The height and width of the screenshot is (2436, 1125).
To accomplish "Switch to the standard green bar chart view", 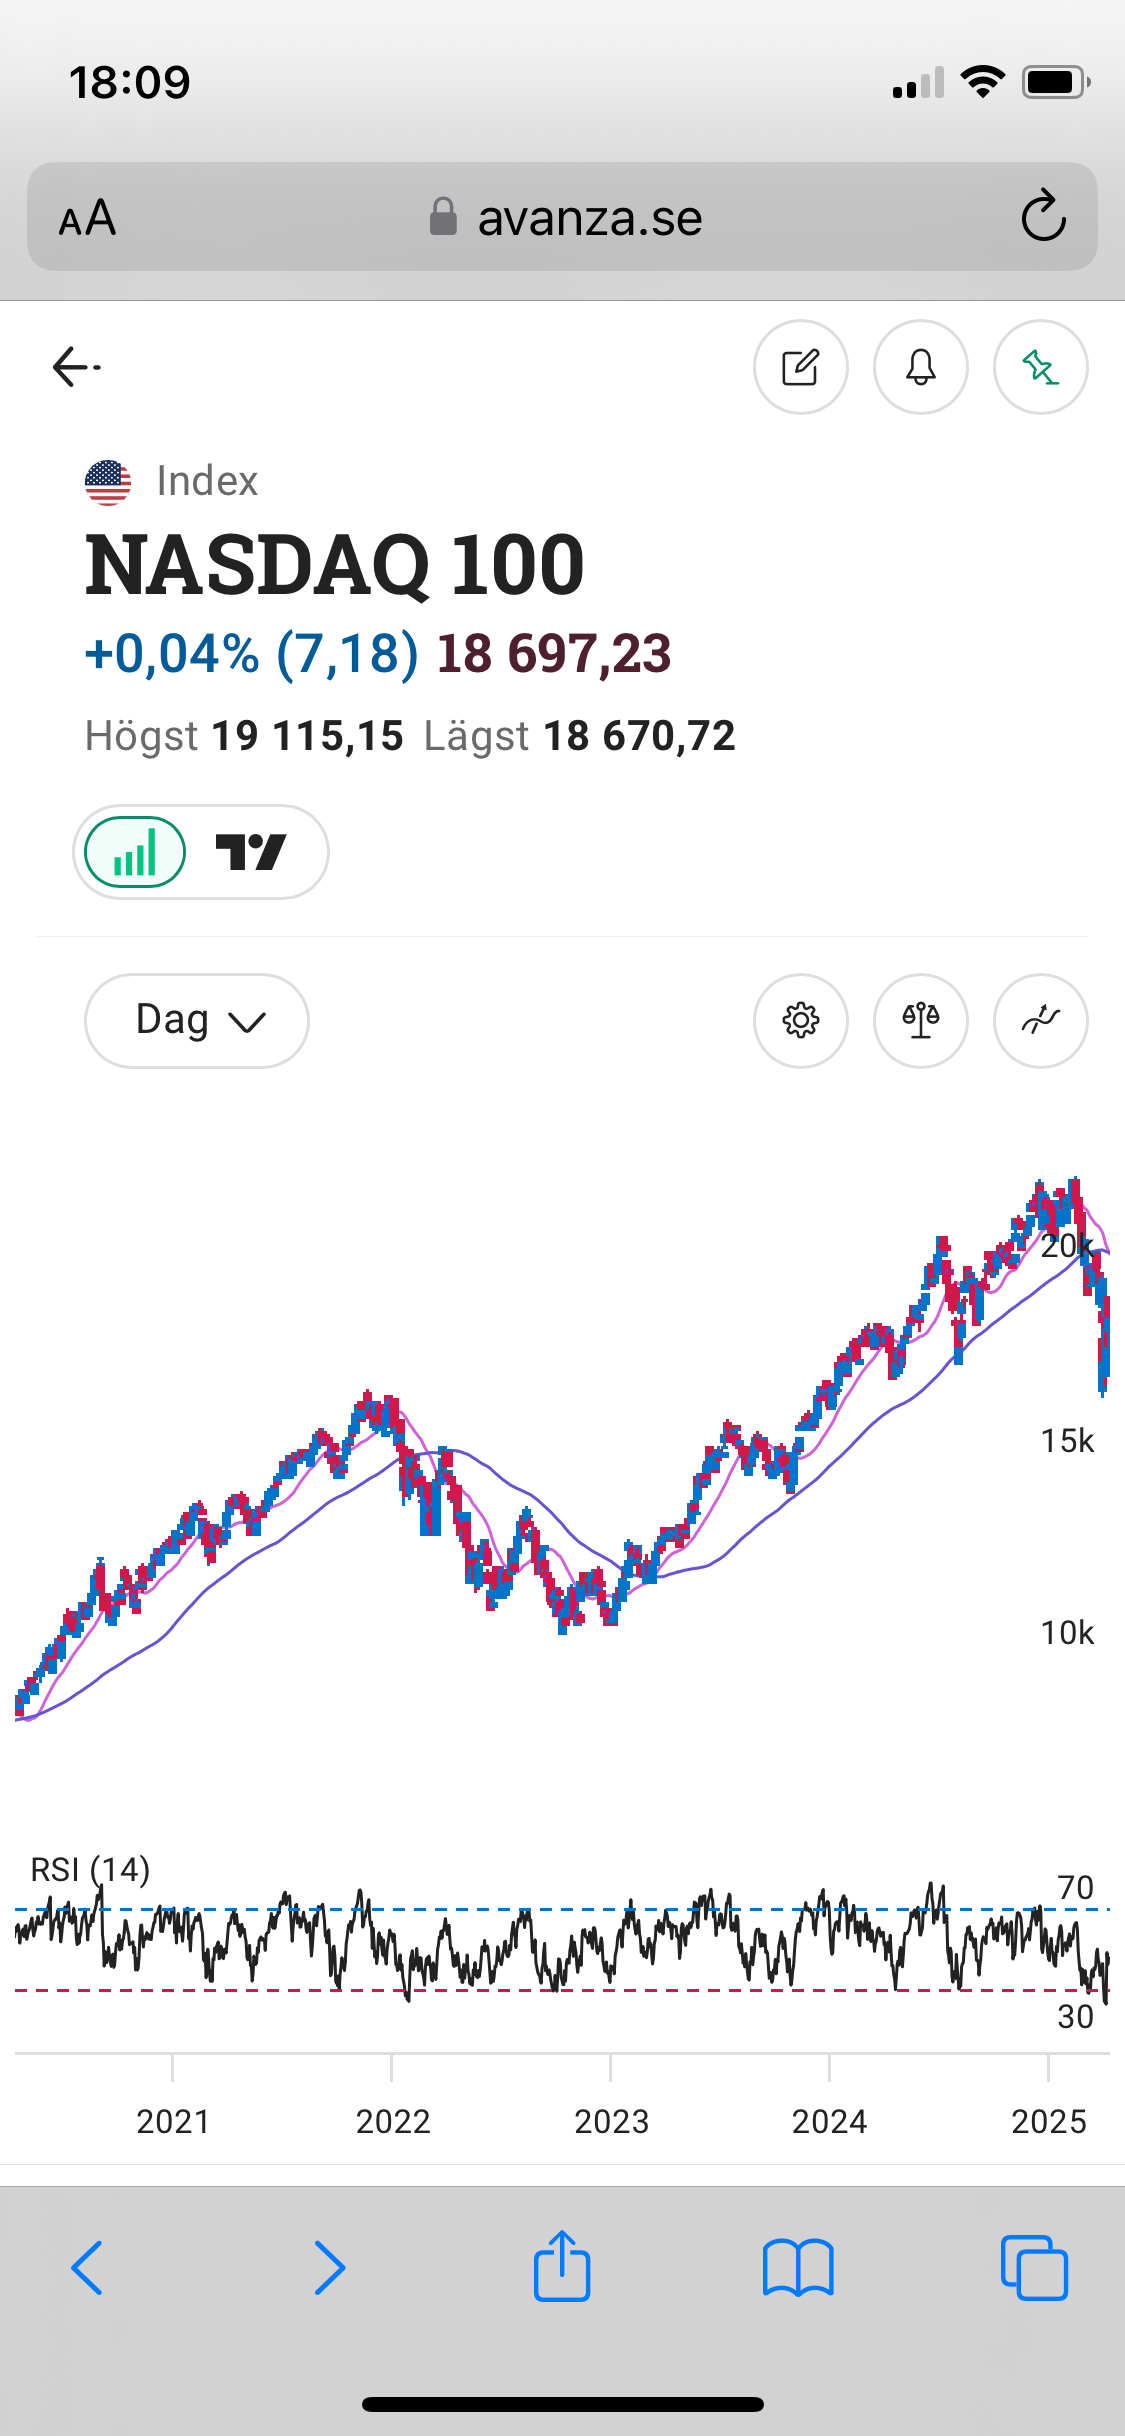I will click(135, 852).
